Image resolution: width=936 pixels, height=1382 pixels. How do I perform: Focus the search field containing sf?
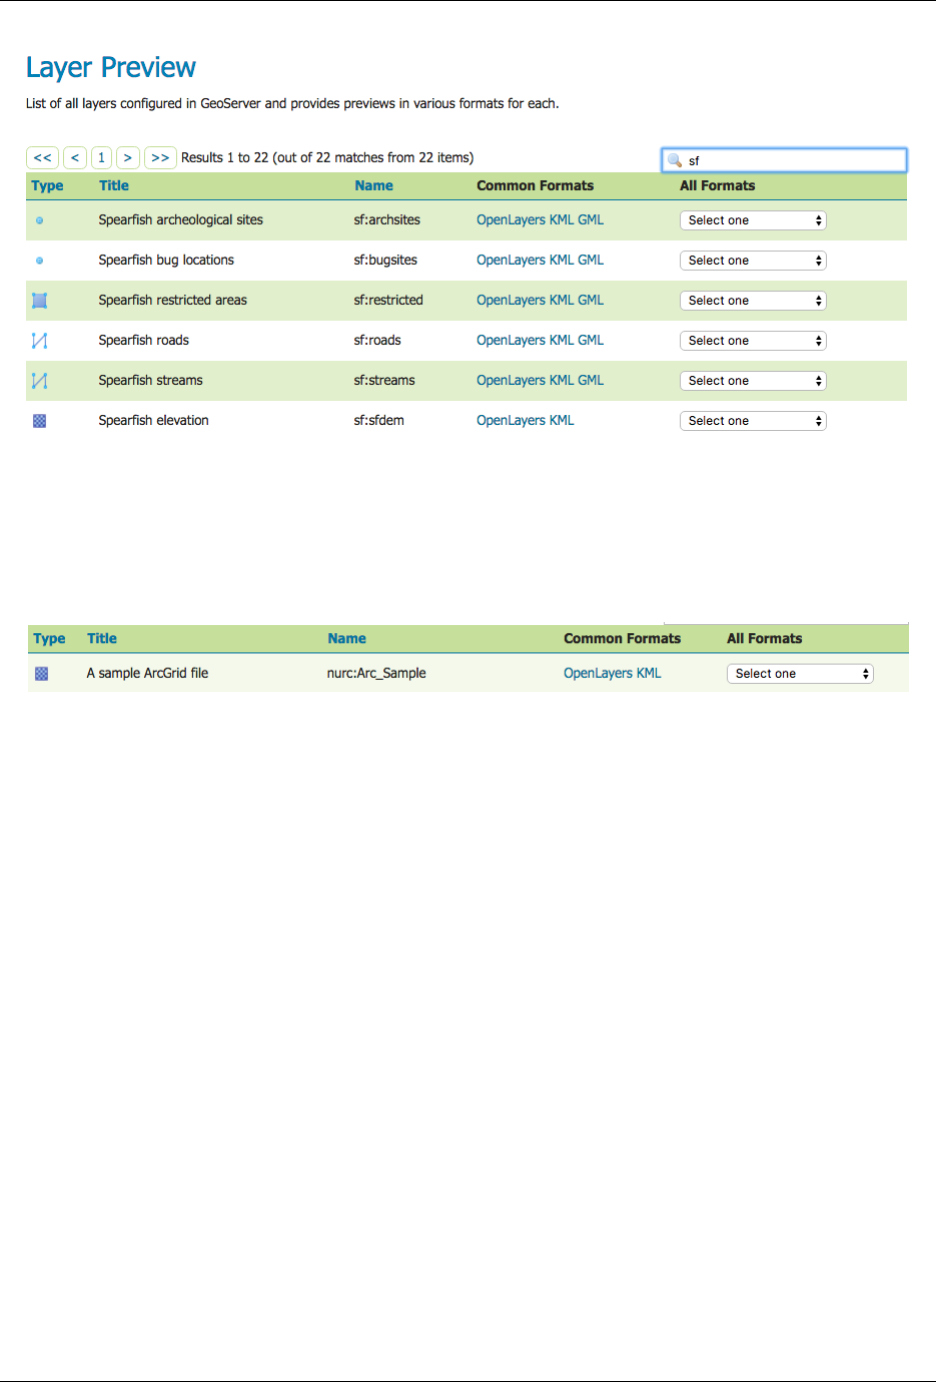click(x=784, y=160)
